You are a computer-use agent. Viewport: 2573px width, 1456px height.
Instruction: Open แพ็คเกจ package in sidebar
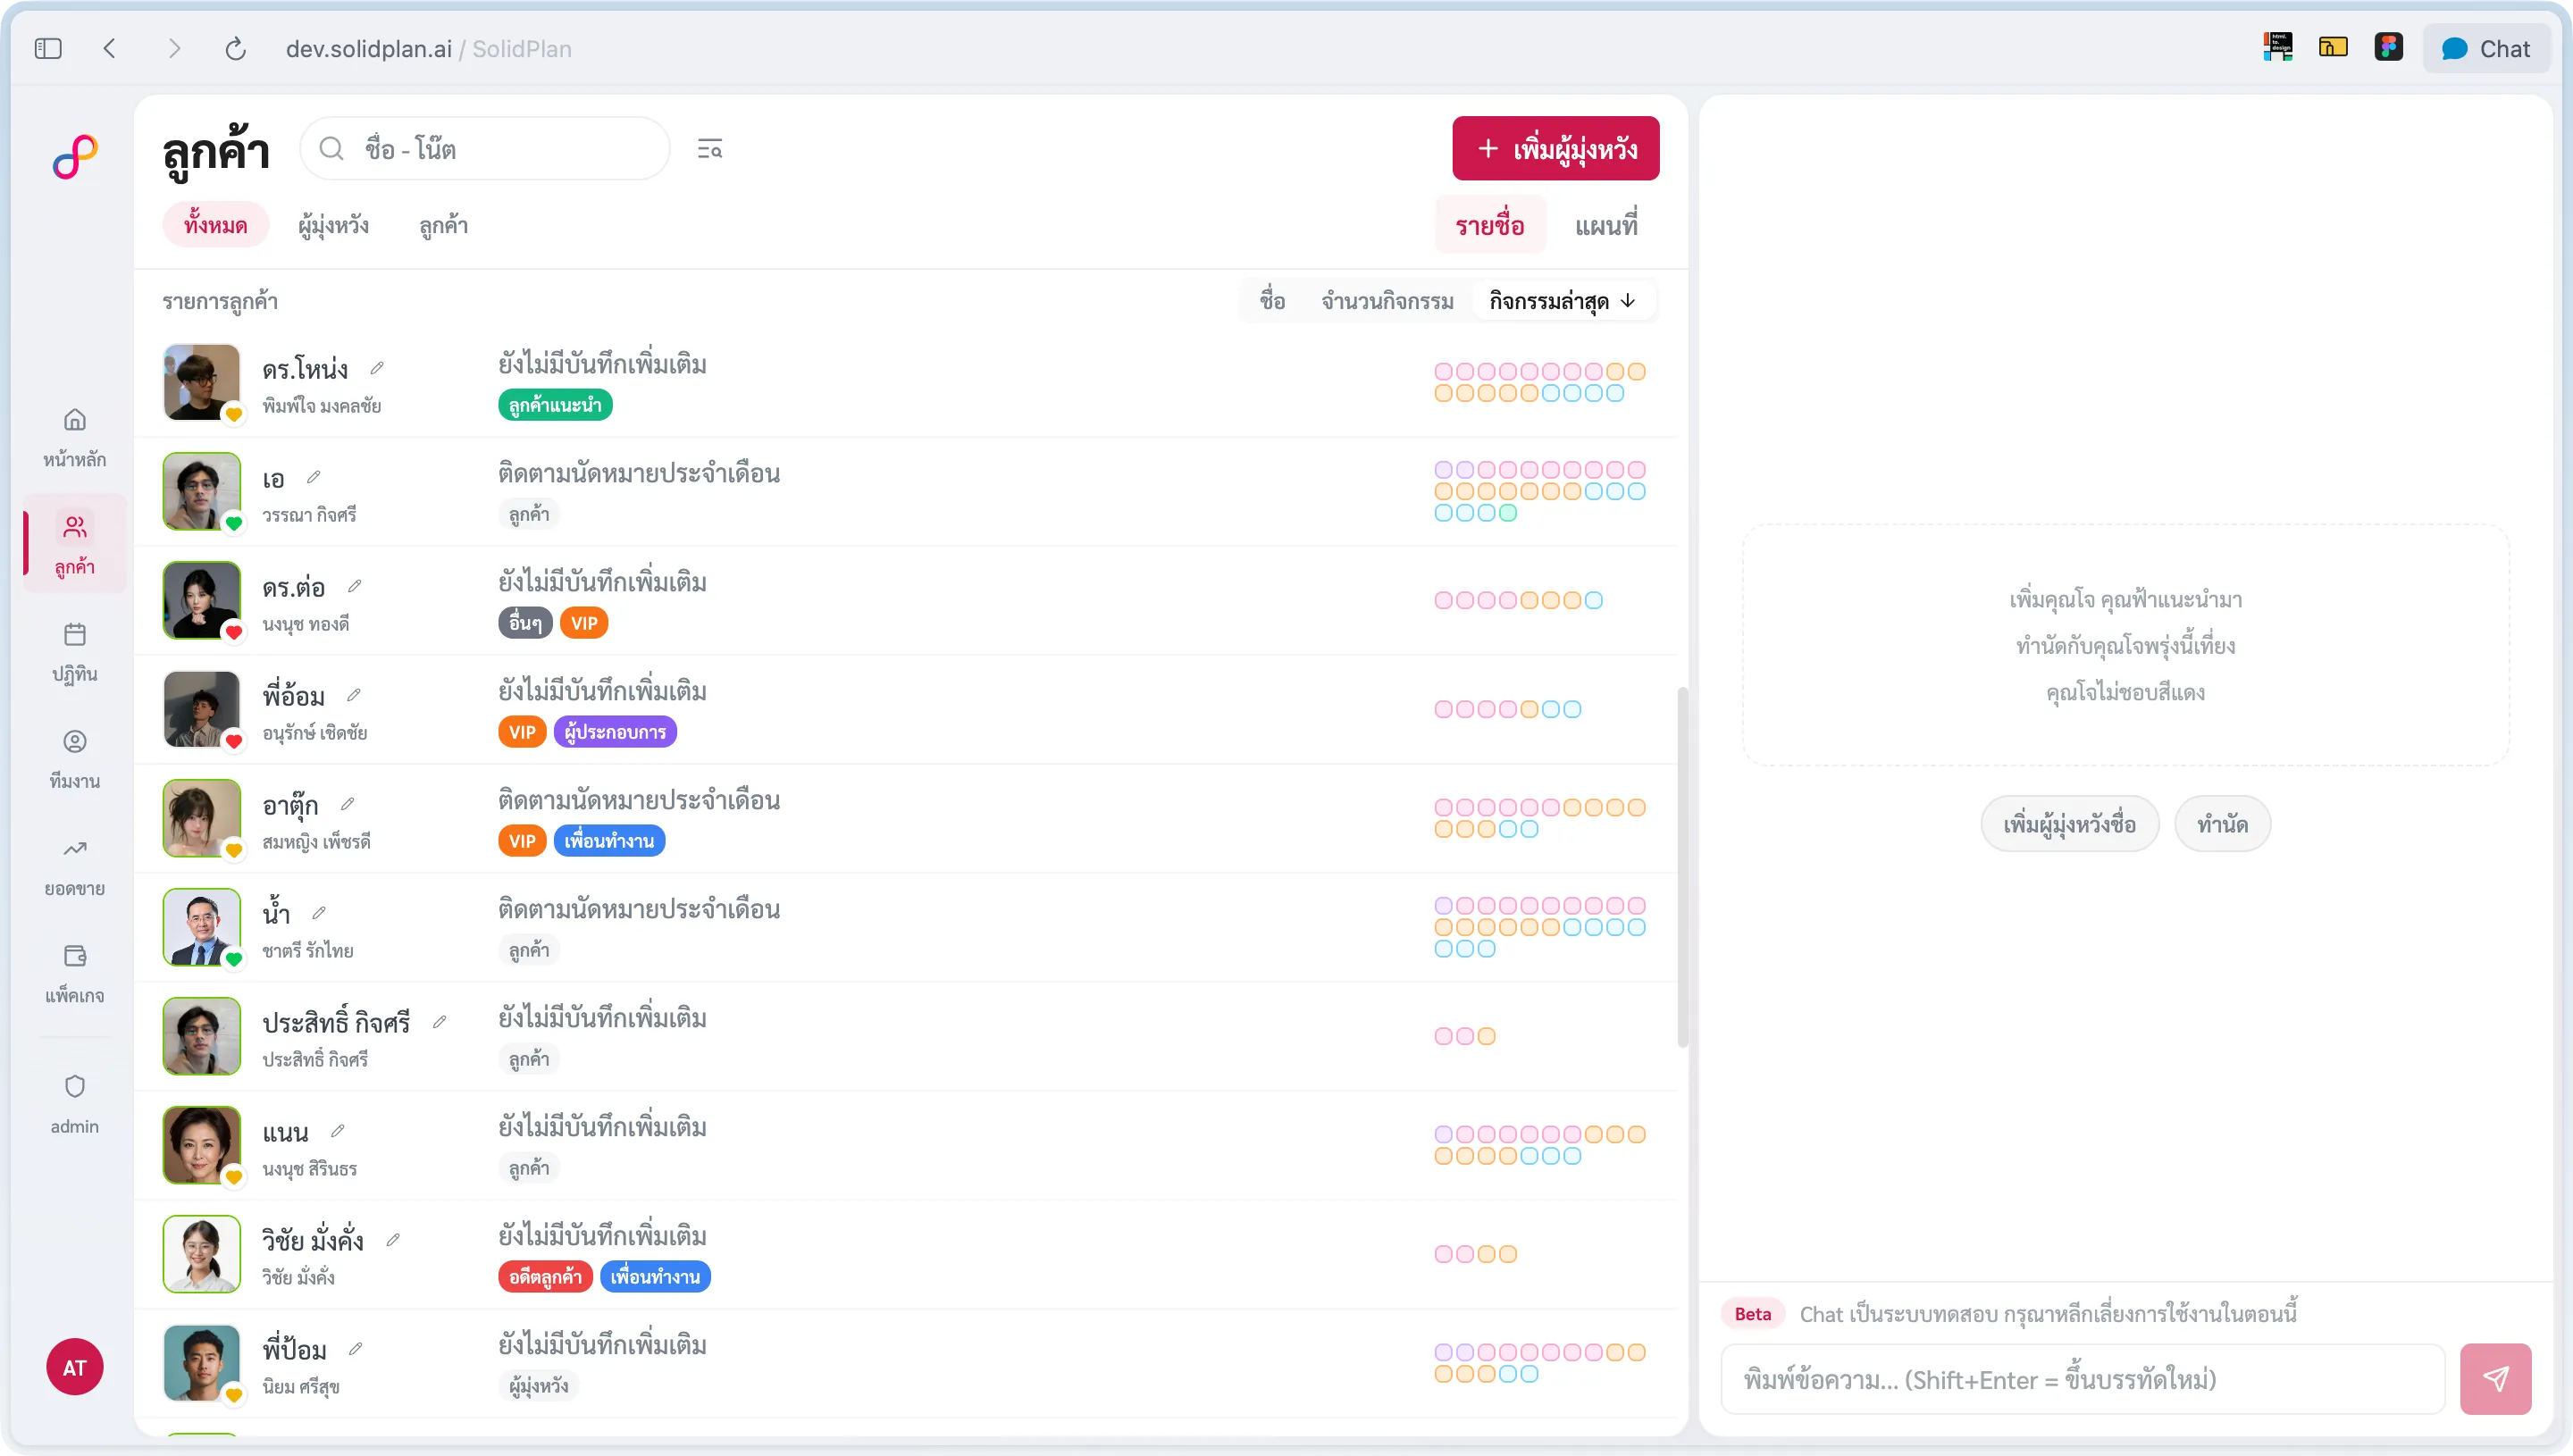coord(75,974)
